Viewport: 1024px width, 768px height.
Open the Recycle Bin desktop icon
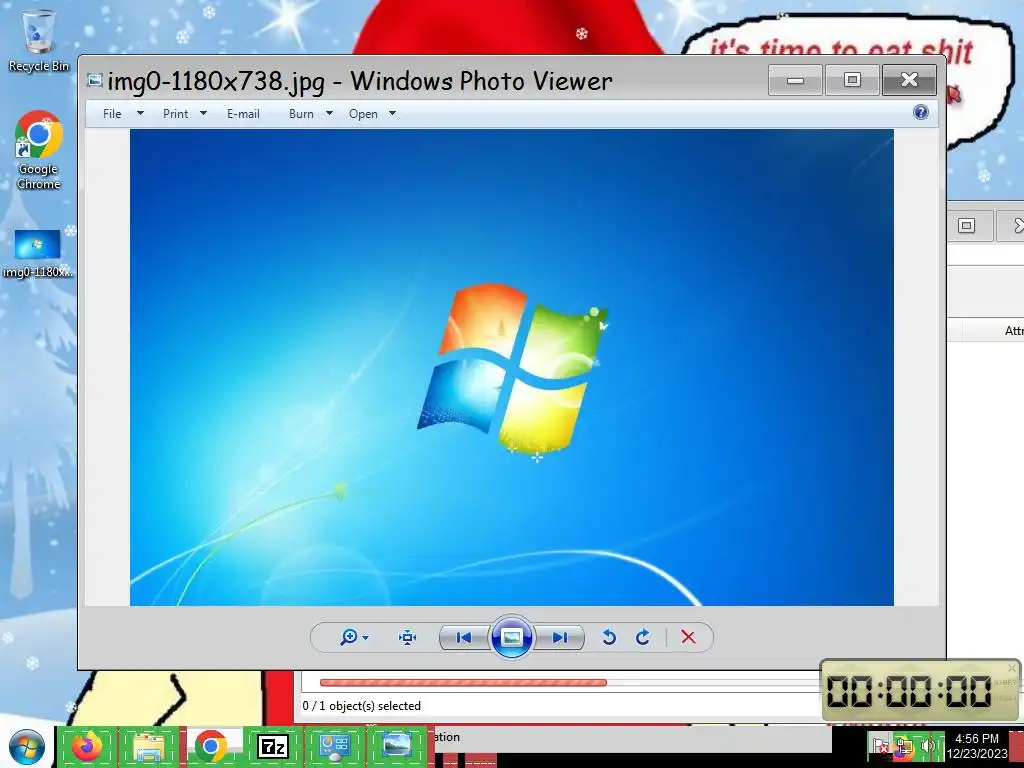point(39,40)
